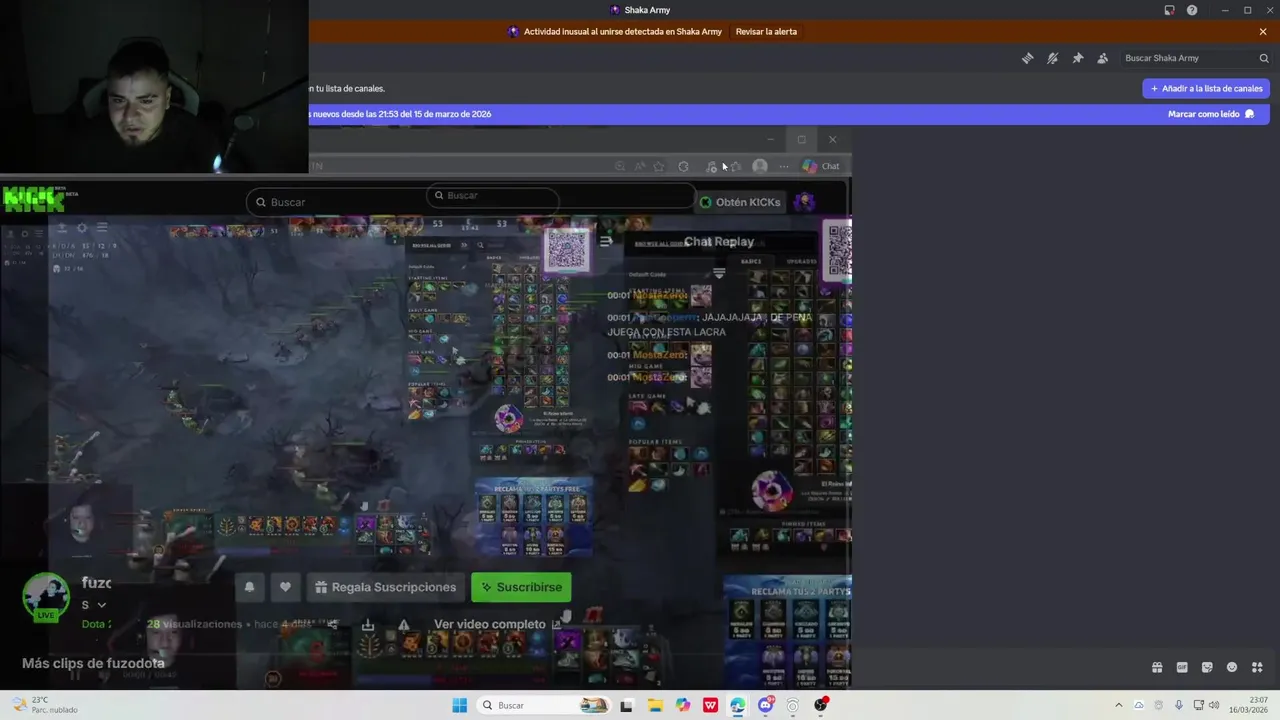Open browser three-dots menu

[784, 166]
